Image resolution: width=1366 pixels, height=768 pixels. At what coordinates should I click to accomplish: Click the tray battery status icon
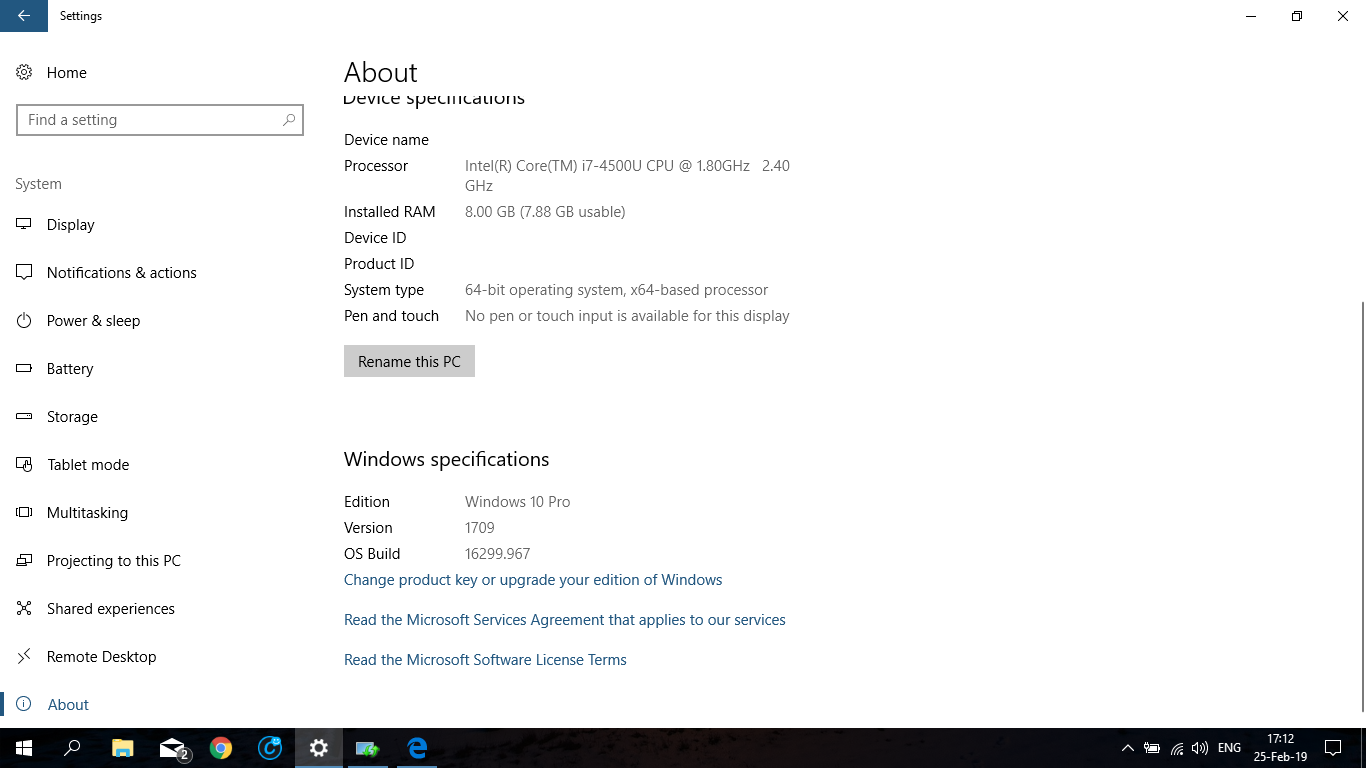(x=1152, y=748)
